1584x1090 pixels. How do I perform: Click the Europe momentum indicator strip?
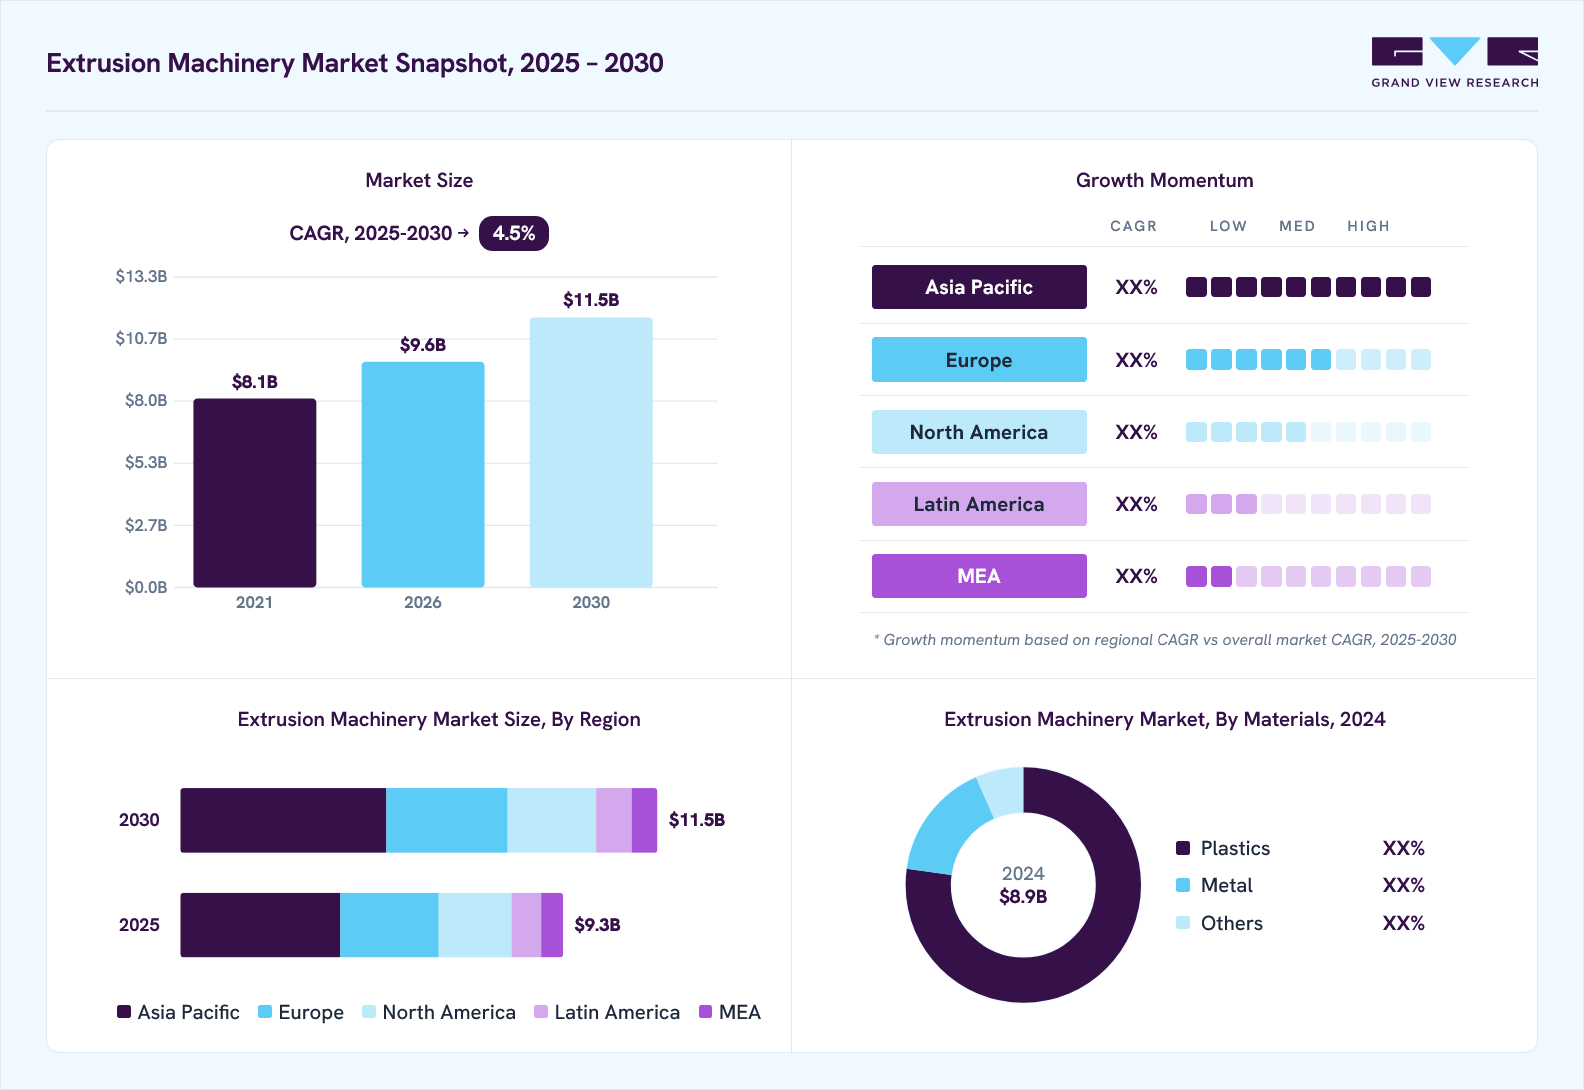pos(1308,360)
